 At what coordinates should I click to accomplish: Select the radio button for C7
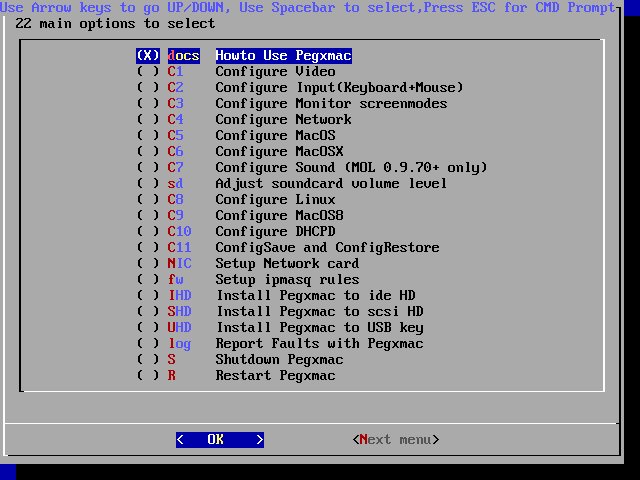pyautogui.click(x=148, y=167)
